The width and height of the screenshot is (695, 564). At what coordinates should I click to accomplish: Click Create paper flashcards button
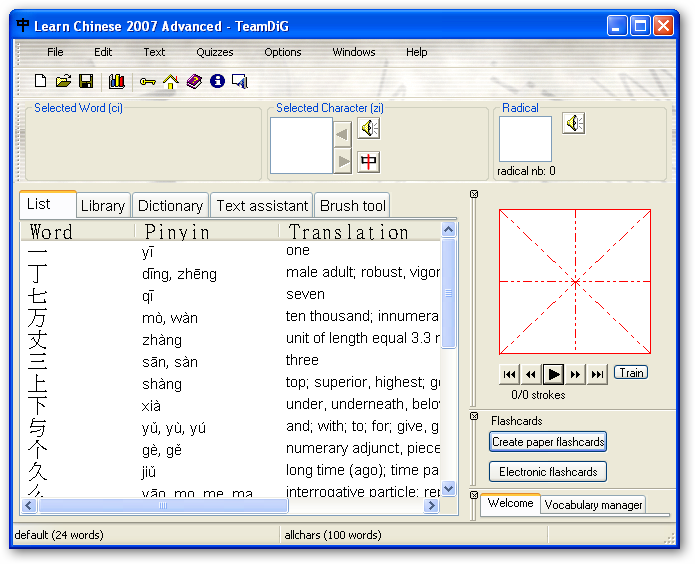pos(548,442)
